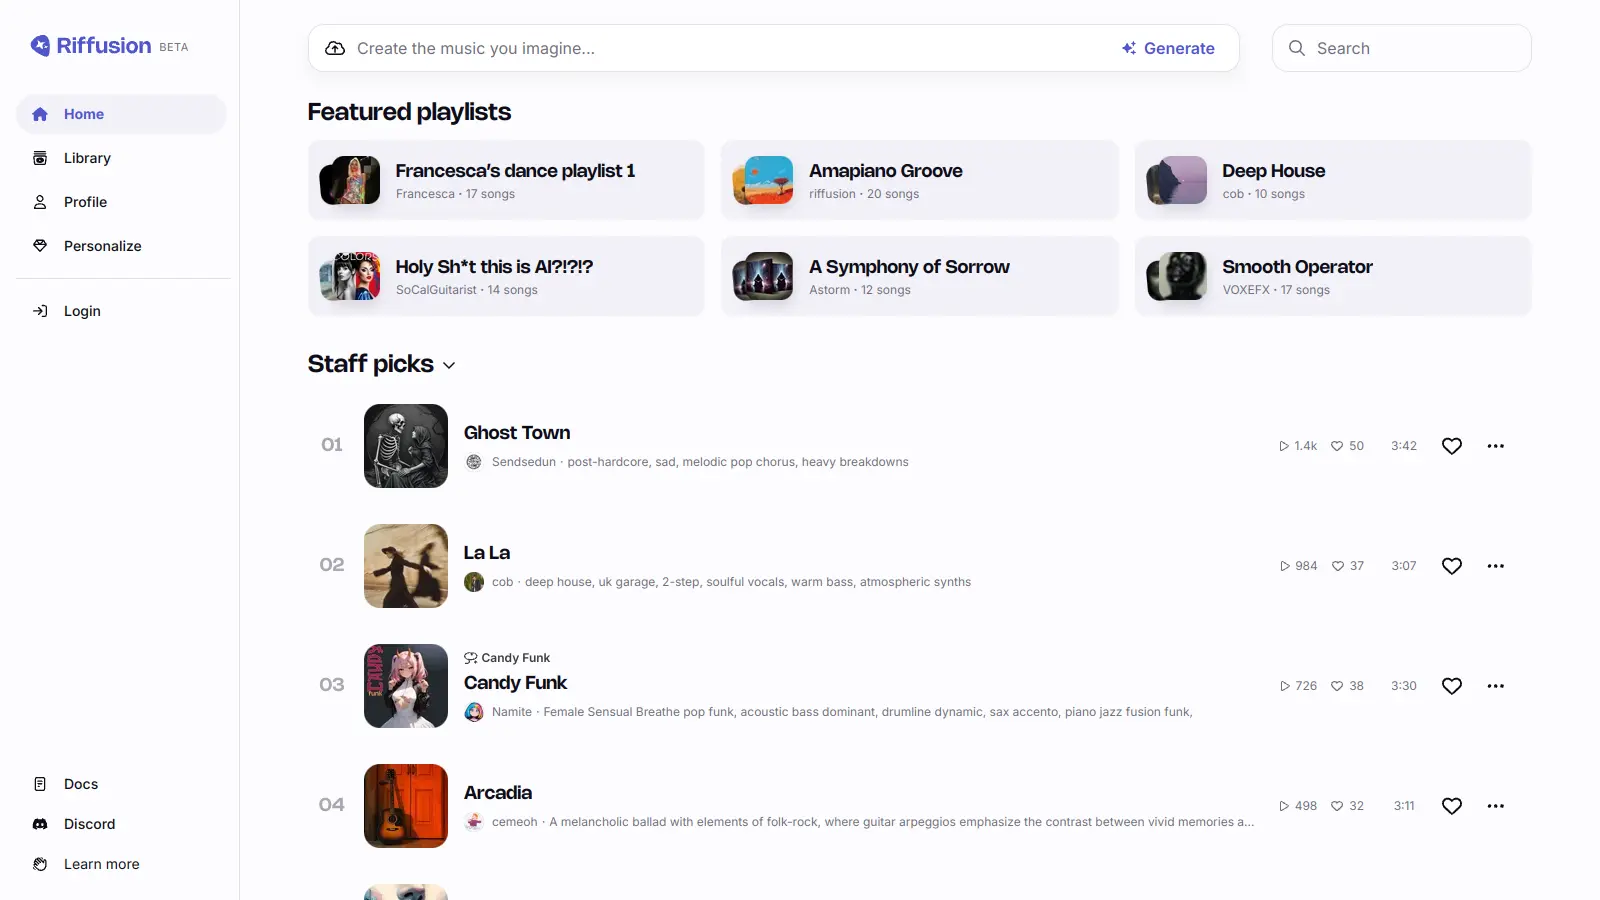
Task: Click the Riffusion logo icon
Action: pos(40,46)
